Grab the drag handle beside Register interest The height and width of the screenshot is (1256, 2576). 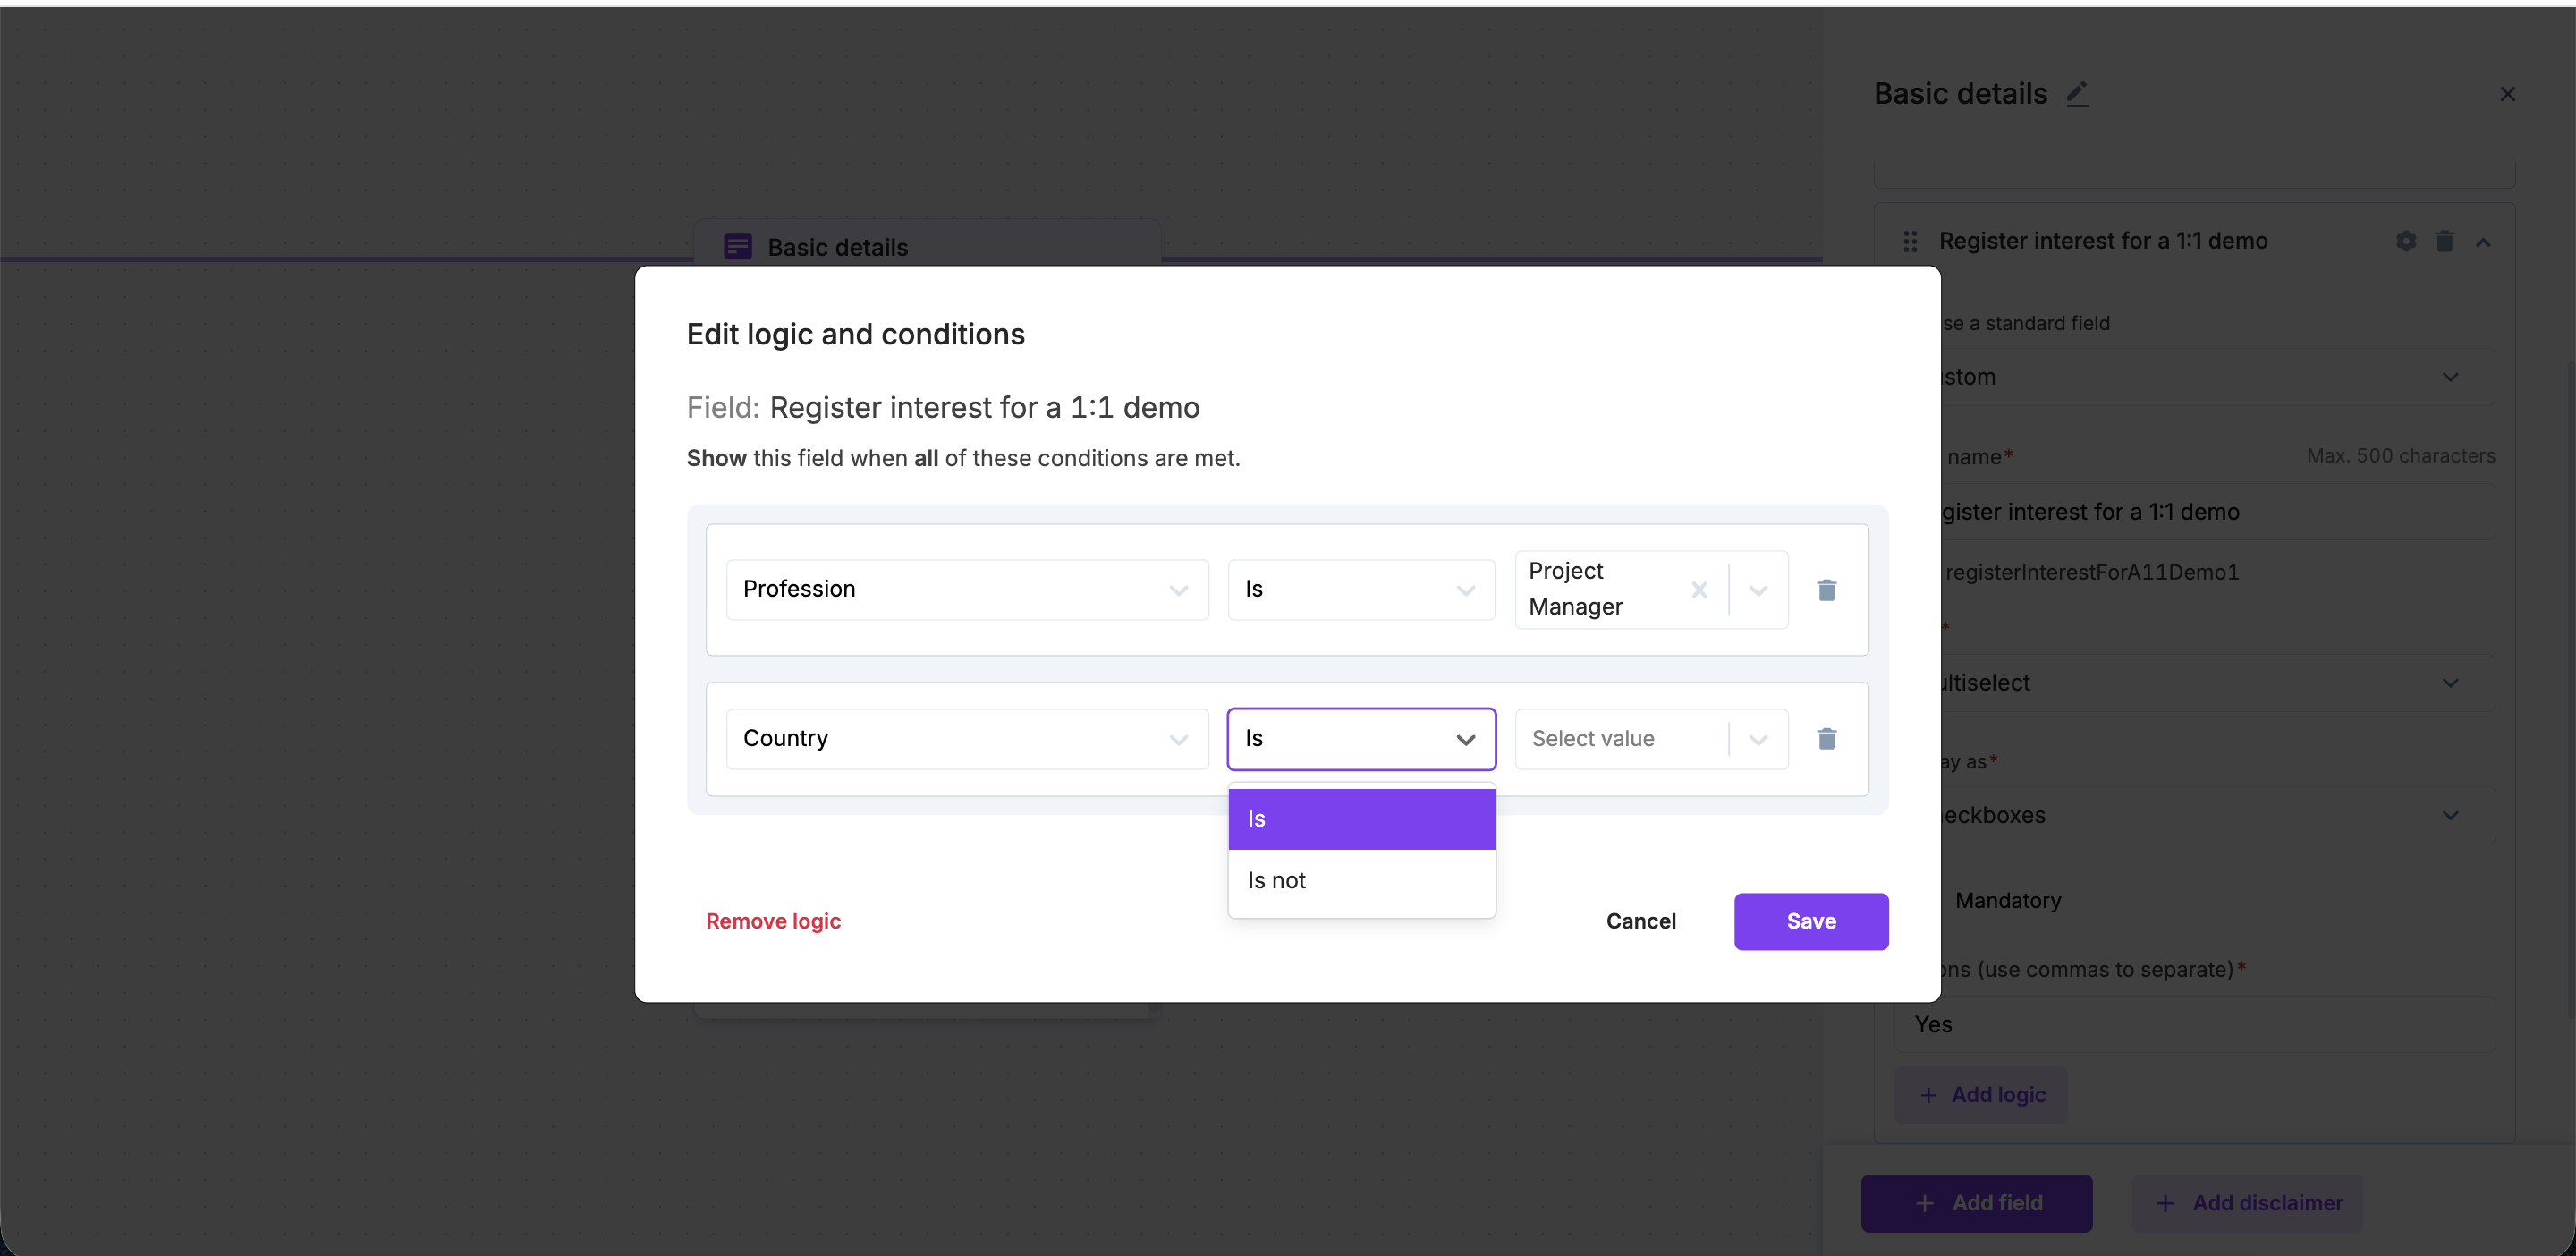coord(1910,241)
